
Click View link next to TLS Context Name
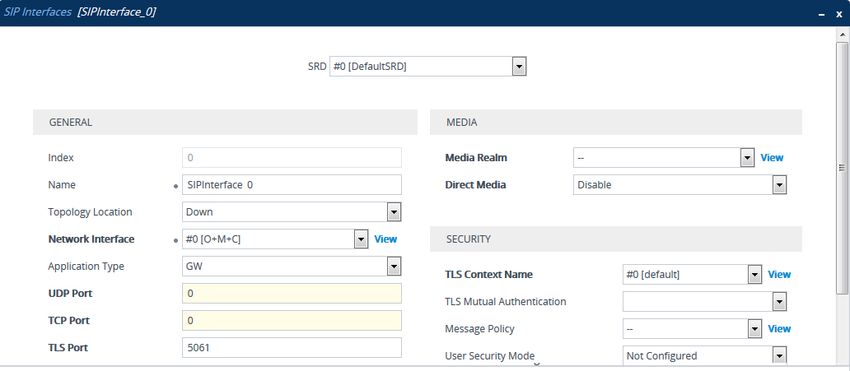tap(779, 274)
